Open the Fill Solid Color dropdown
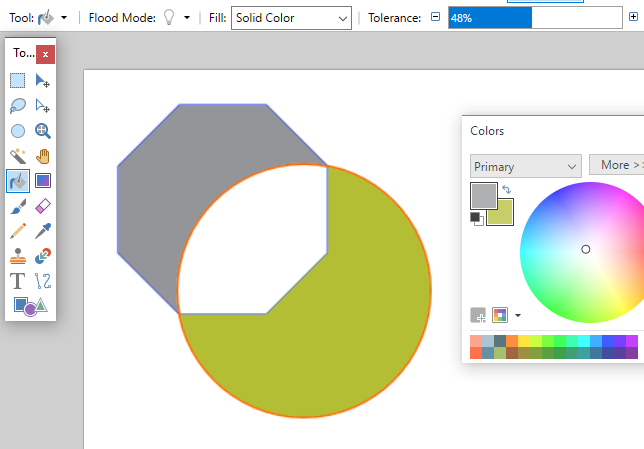 pyautogui.click(x=291, y=18)
